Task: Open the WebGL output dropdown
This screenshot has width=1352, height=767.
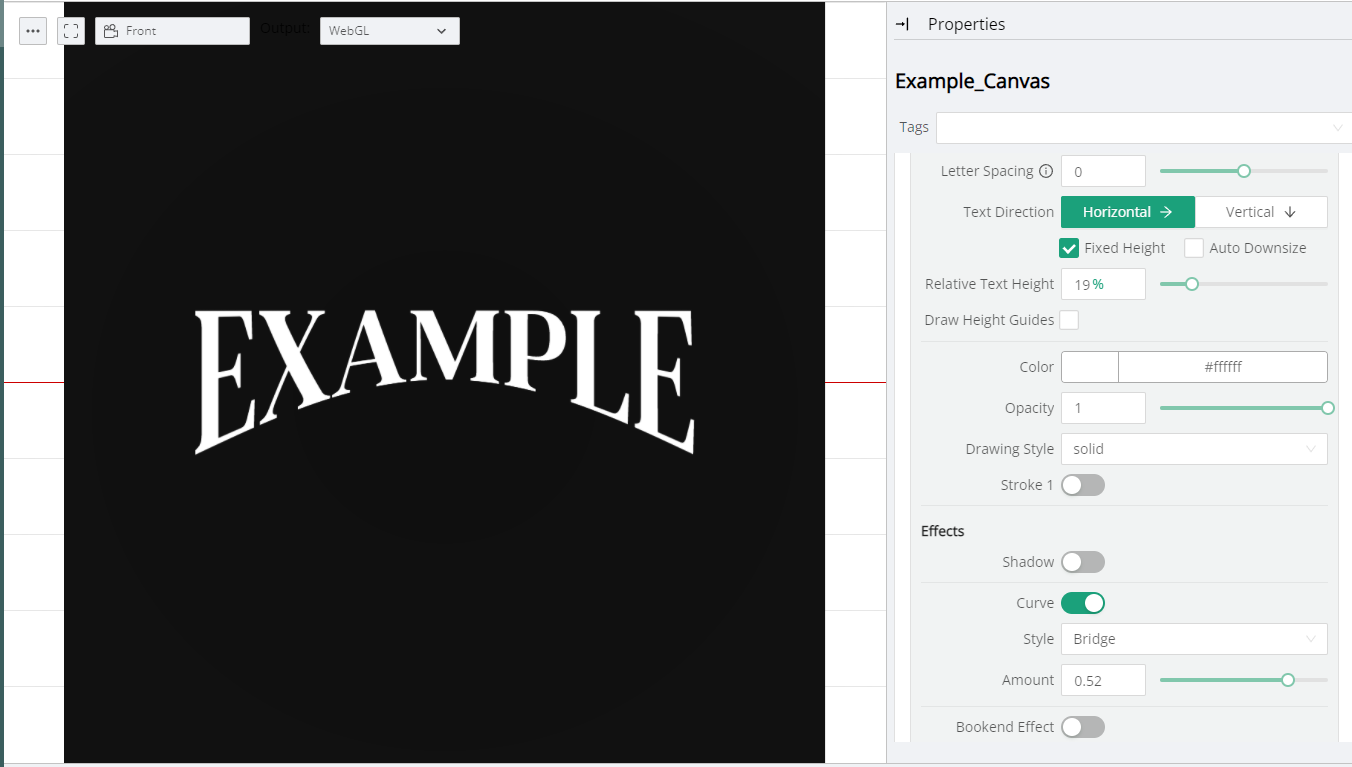Action: [389, 31]
